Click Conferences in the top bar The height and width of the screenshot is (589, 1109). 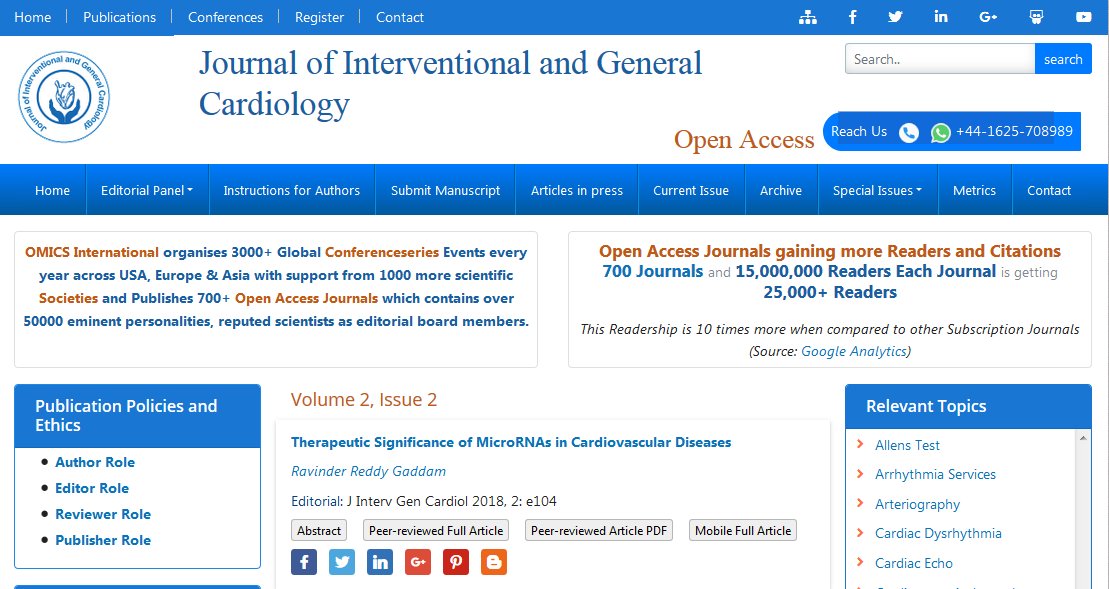point(225,17)
